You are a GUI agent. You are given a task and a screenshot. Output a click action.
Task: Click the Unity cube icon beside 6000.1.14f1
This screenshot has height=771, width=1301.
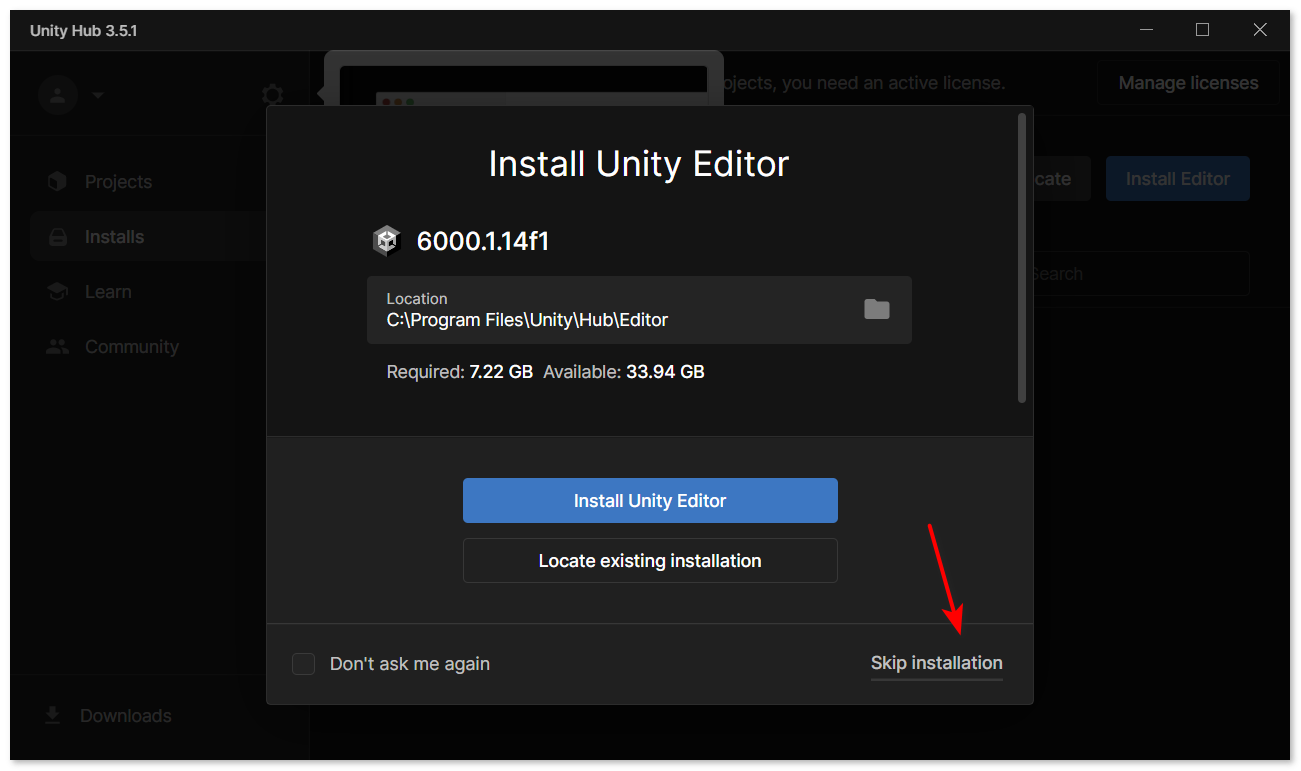(x=387, y=241)
